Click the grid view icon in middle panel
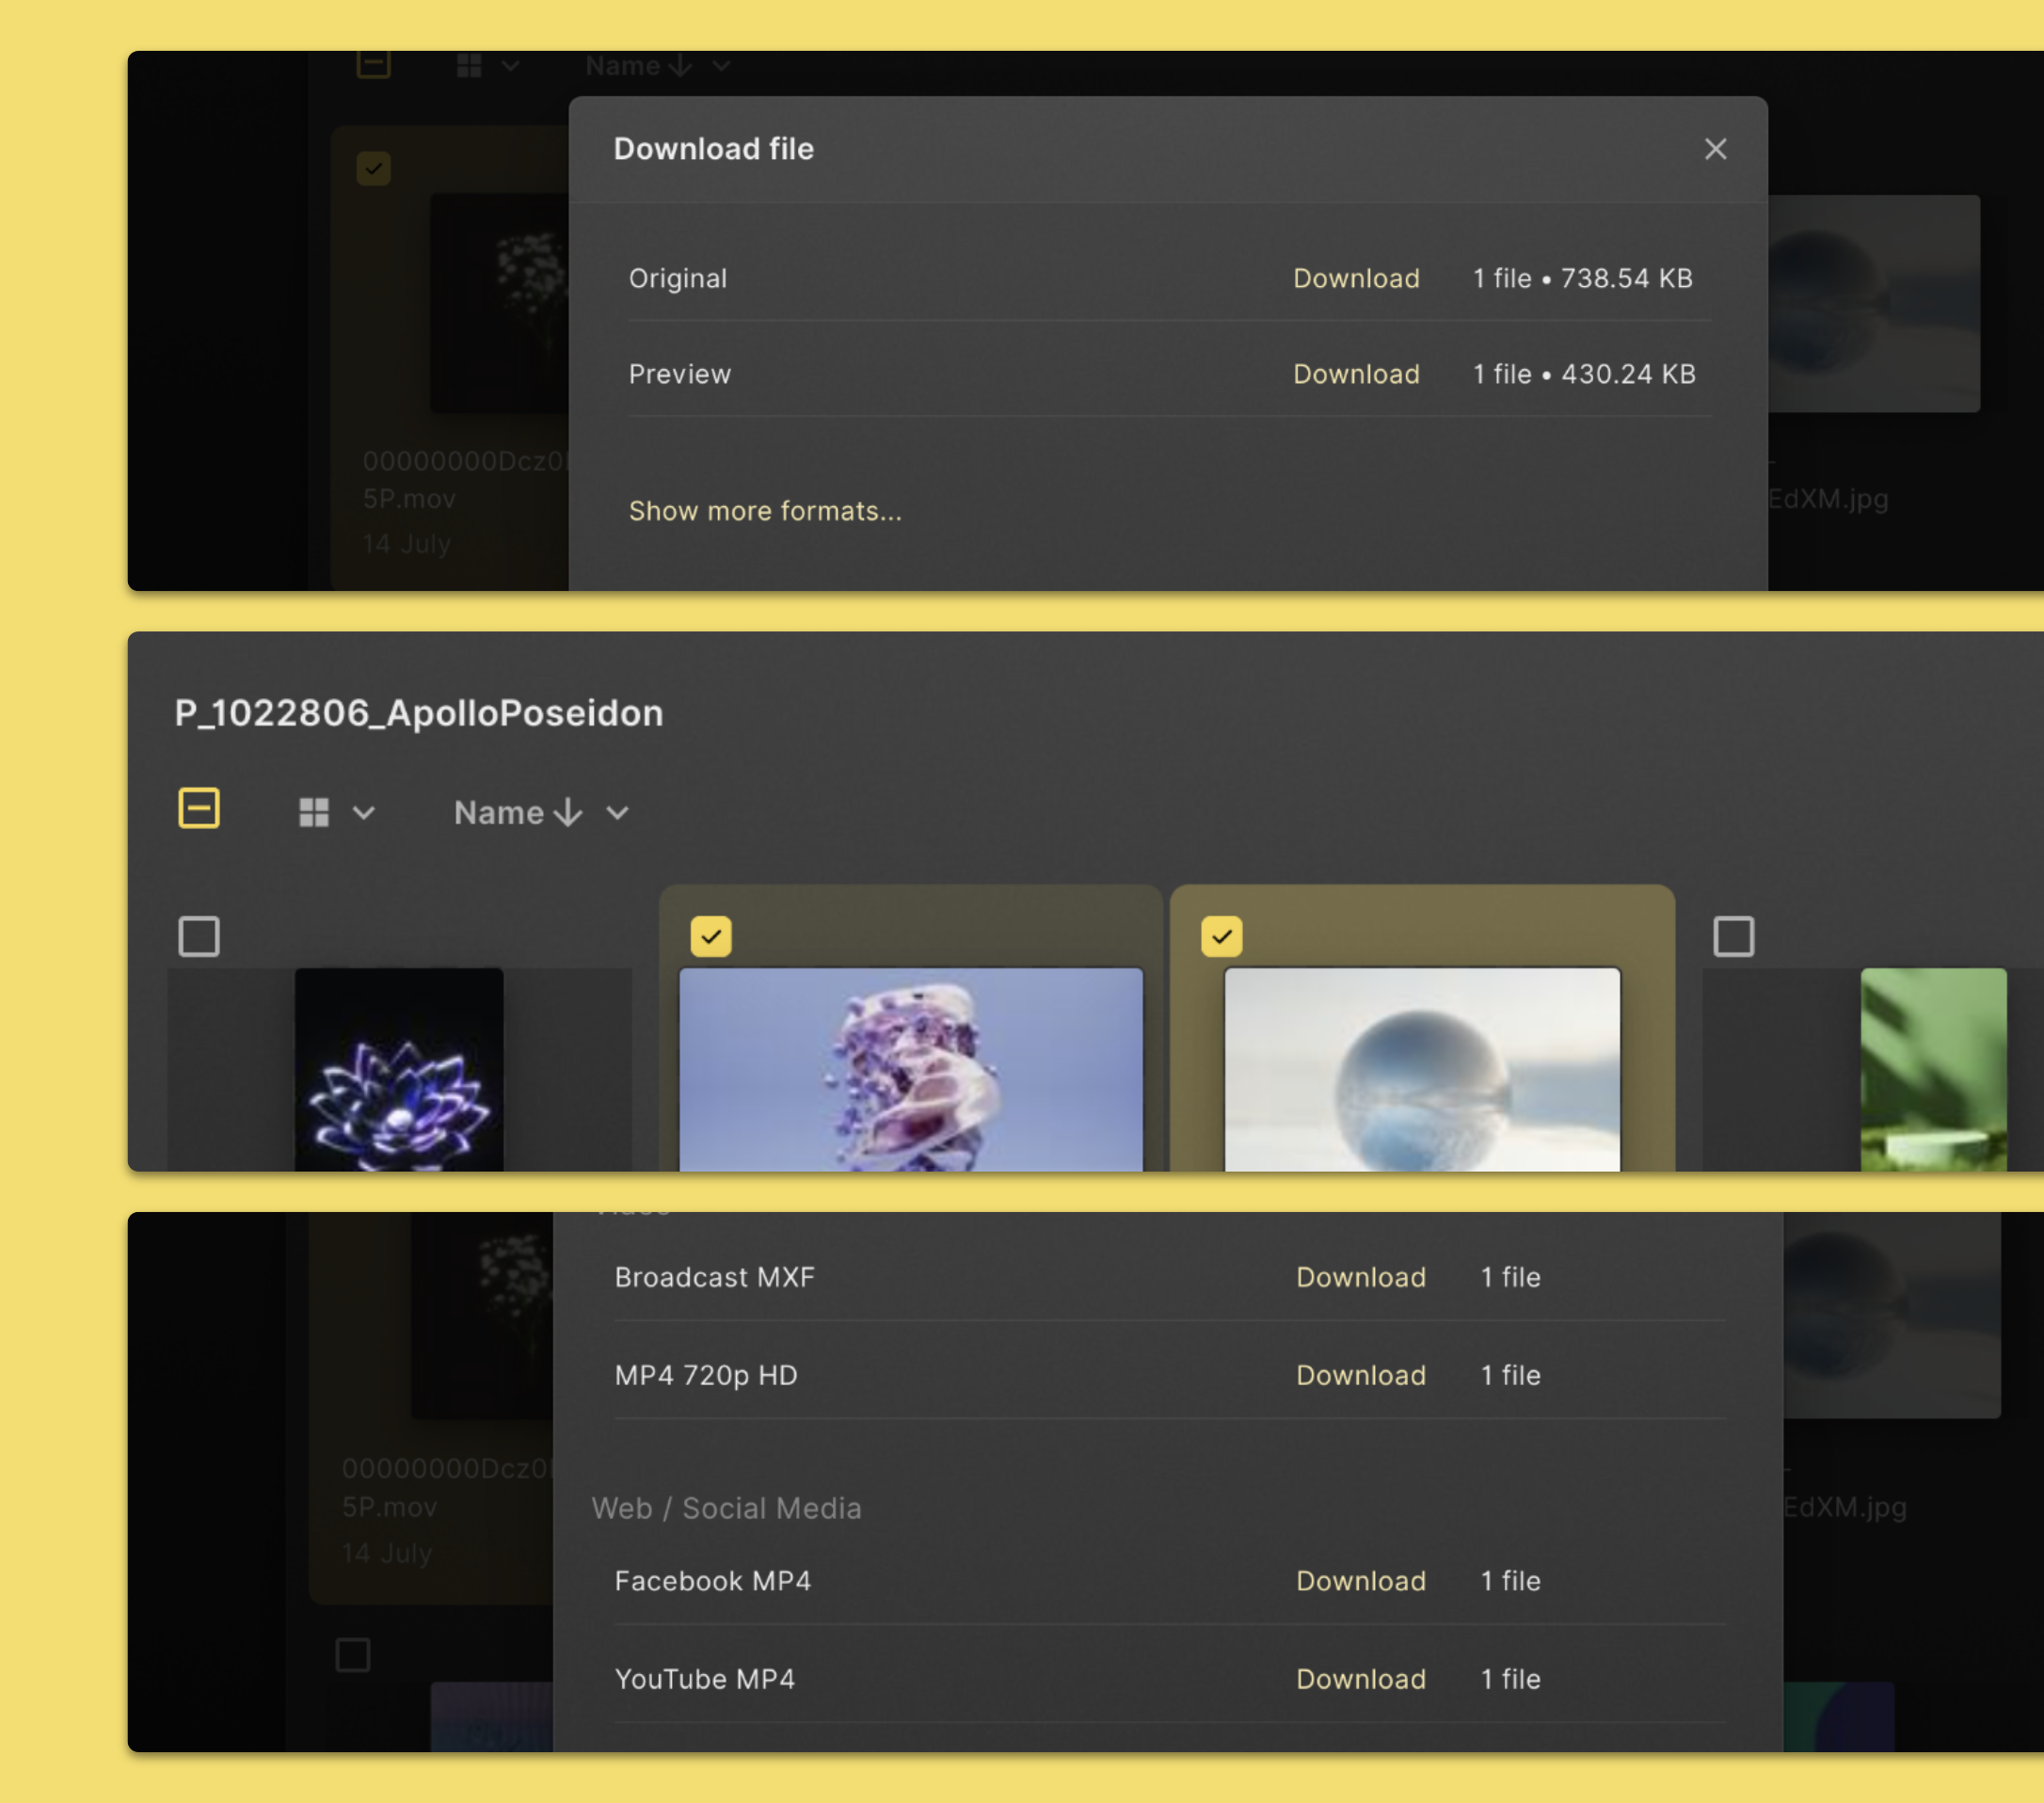This screenshot has height=1803, width=2044. [314, 812]
